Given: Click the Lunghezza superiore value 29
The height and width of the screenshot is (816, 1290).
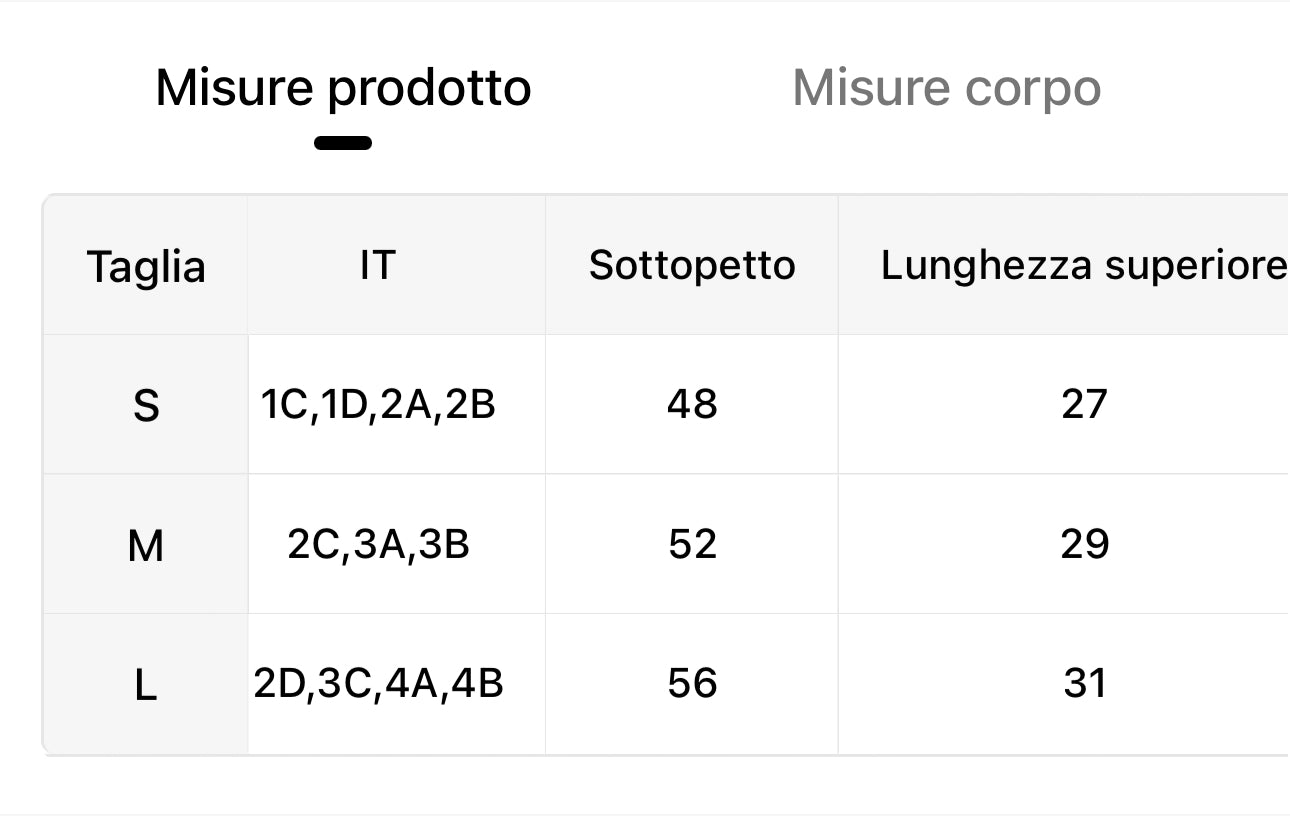Looking at the screenshot, I should click(x=1084, y=544).
